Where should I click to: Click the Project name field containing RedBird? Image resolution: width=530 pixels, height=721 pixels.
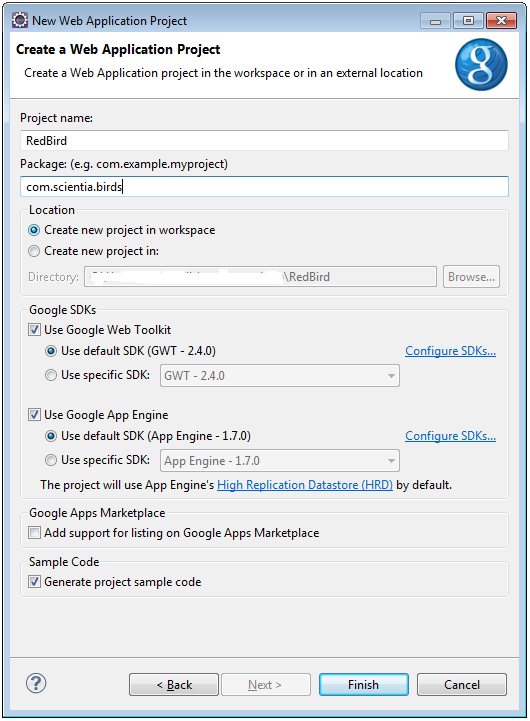264,140
